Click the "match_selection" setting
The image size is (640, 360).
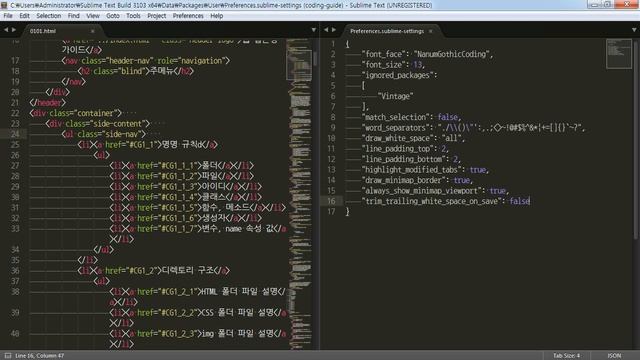[411, 117]
